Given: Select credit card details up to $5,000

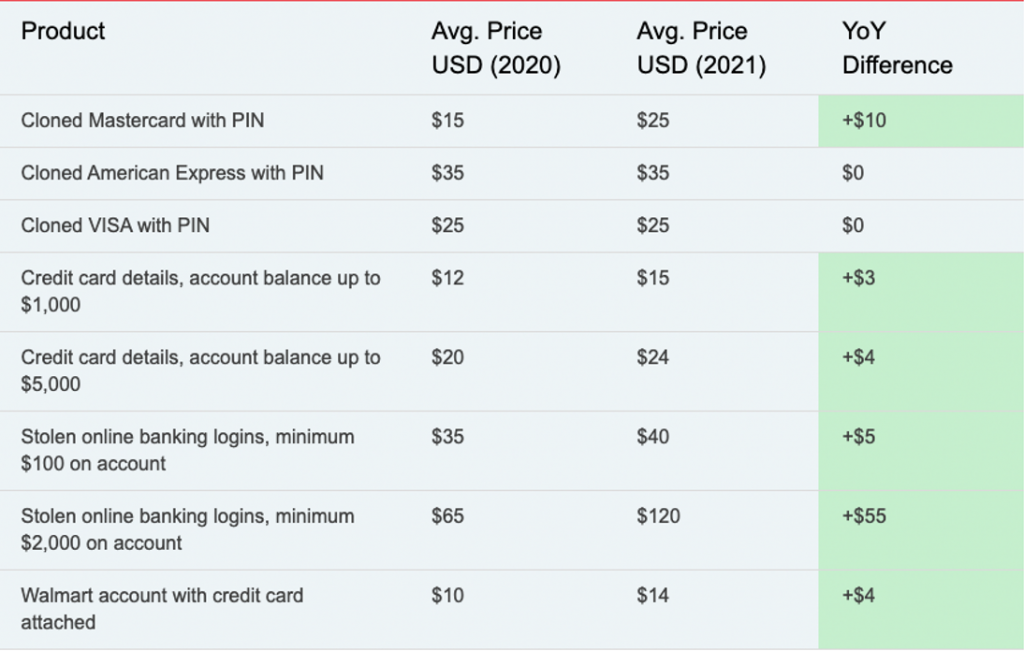Looking at the screenshot, I should pyautogui.click(x=200, y=371).
